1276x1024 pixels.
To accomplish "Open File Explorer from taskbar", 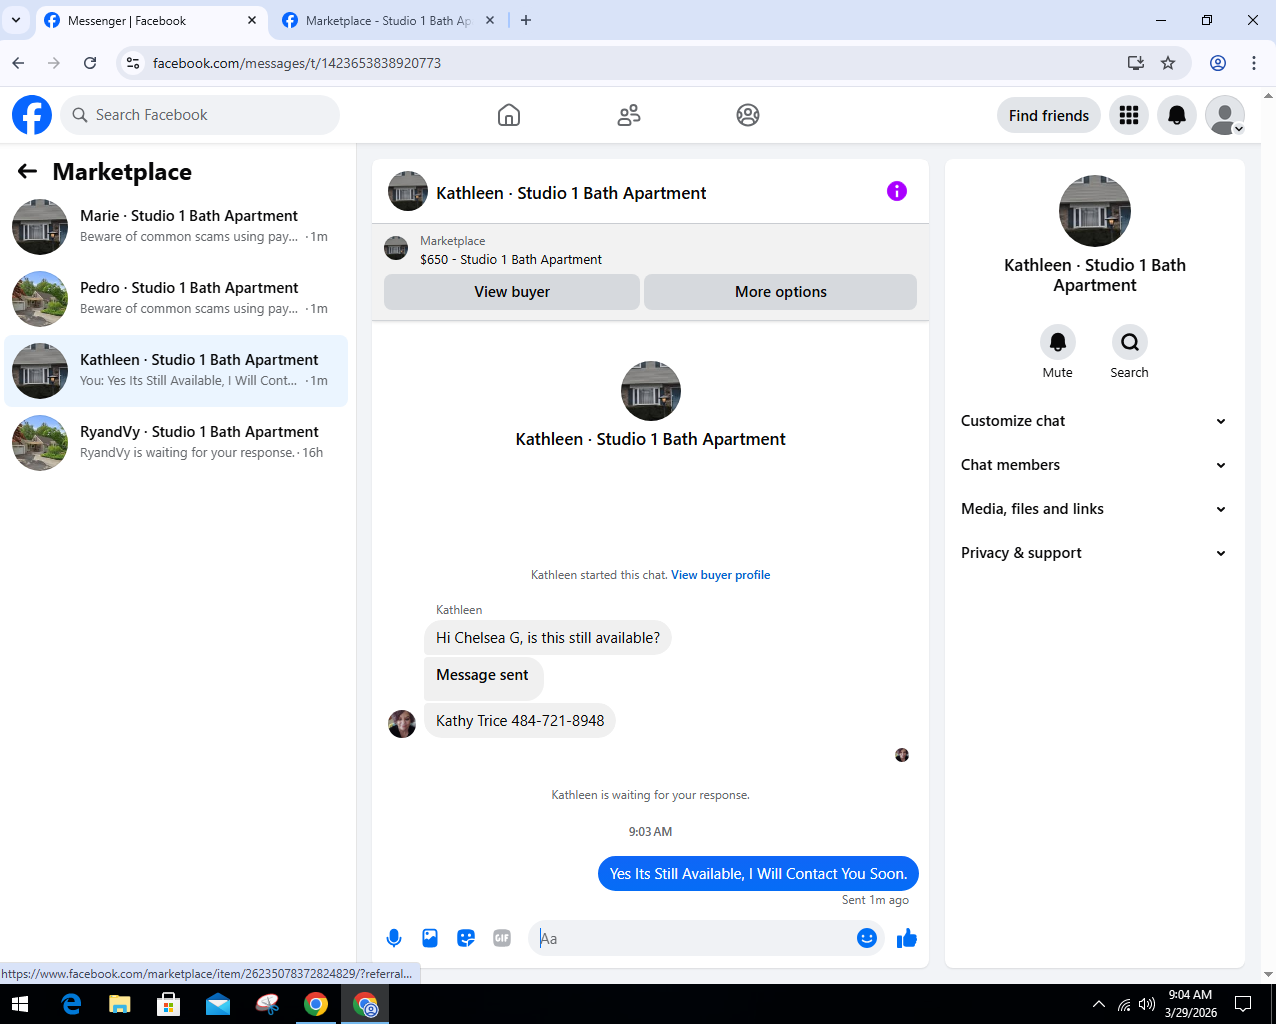I will pos(120,1004).
